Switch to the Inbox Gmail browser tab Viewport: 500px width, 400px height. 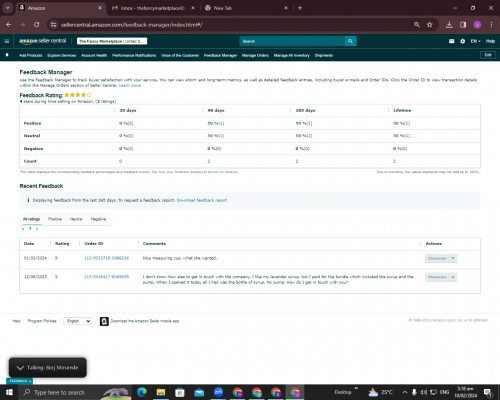[152, 8]
